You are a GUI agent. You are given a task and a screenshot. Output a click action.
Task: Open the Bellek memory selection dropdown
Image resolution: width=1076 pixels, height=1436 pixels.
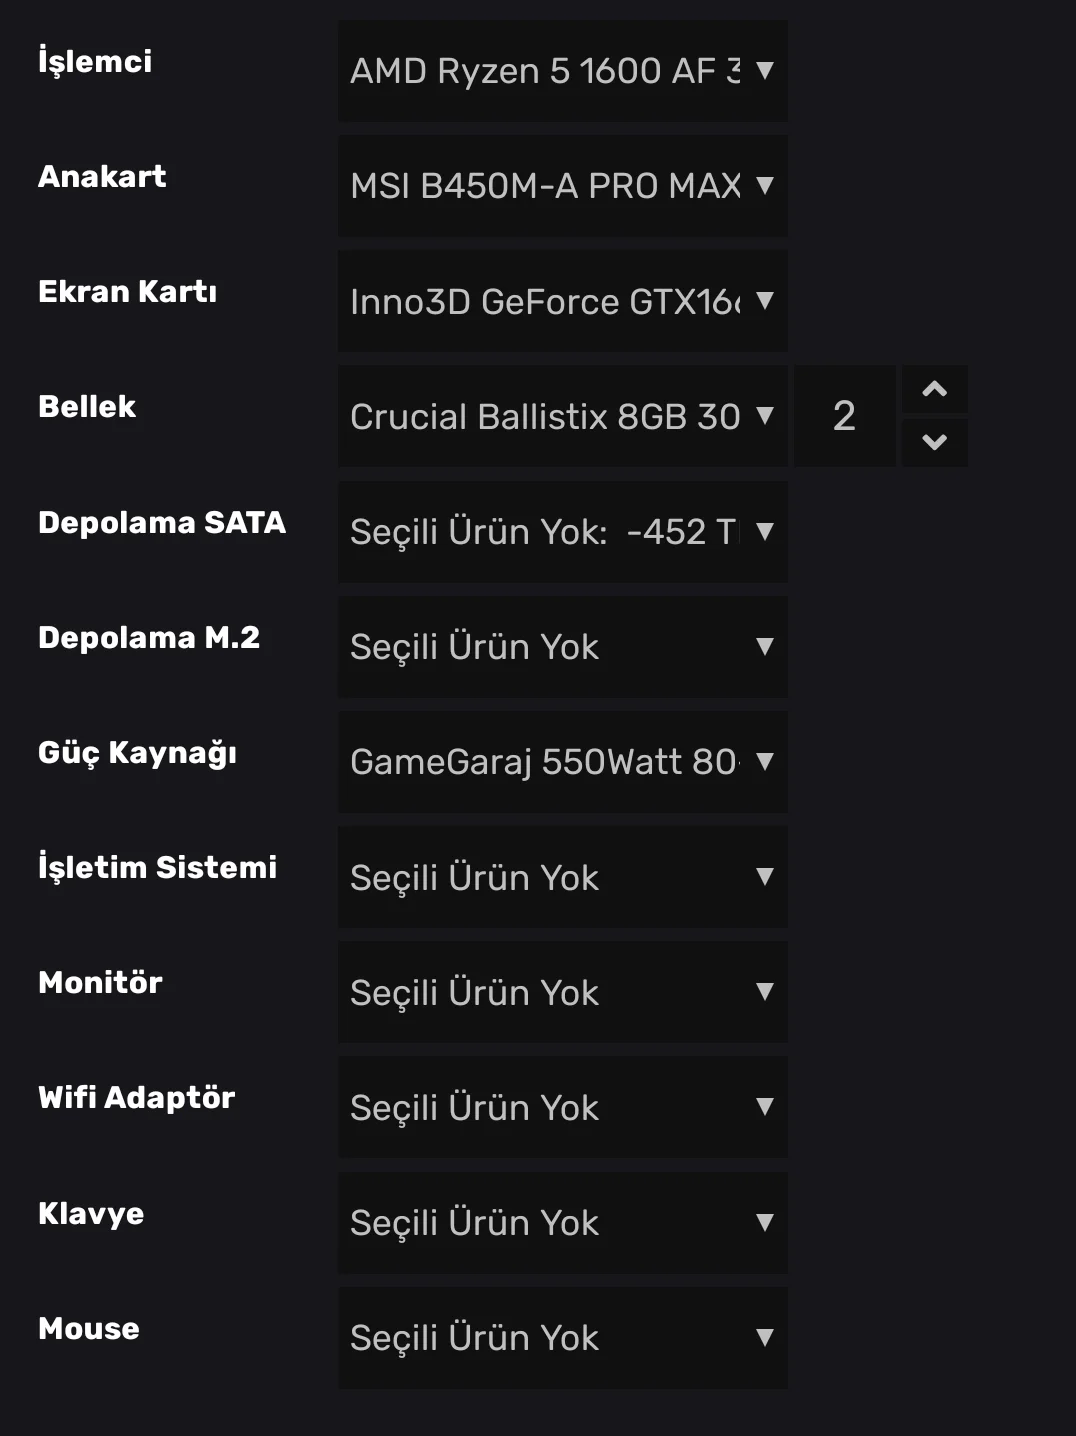562,416
